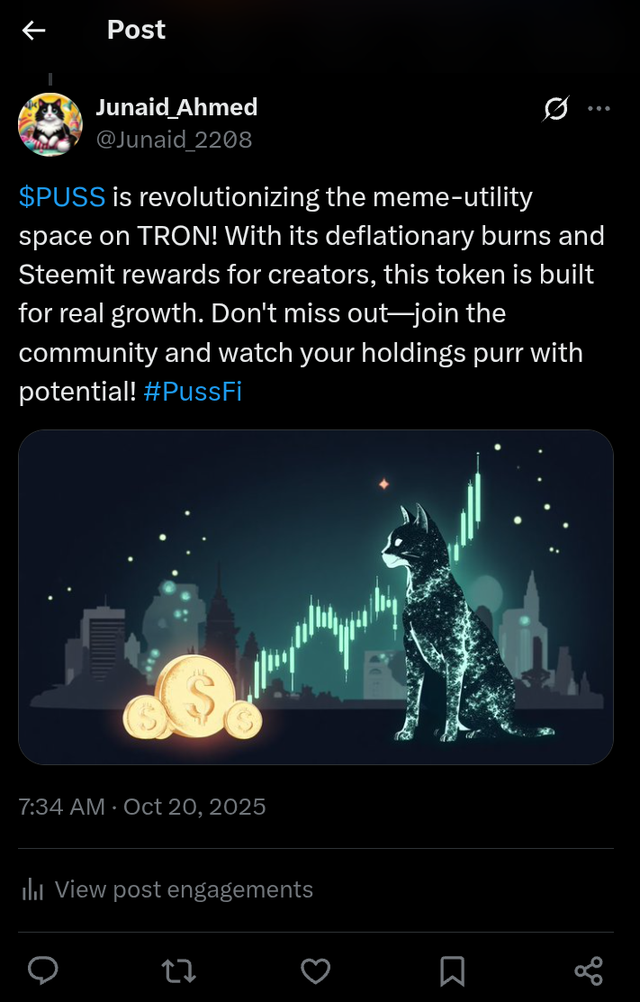
Task: Open the #PussFi hashtag
Action: pos(193,392)
